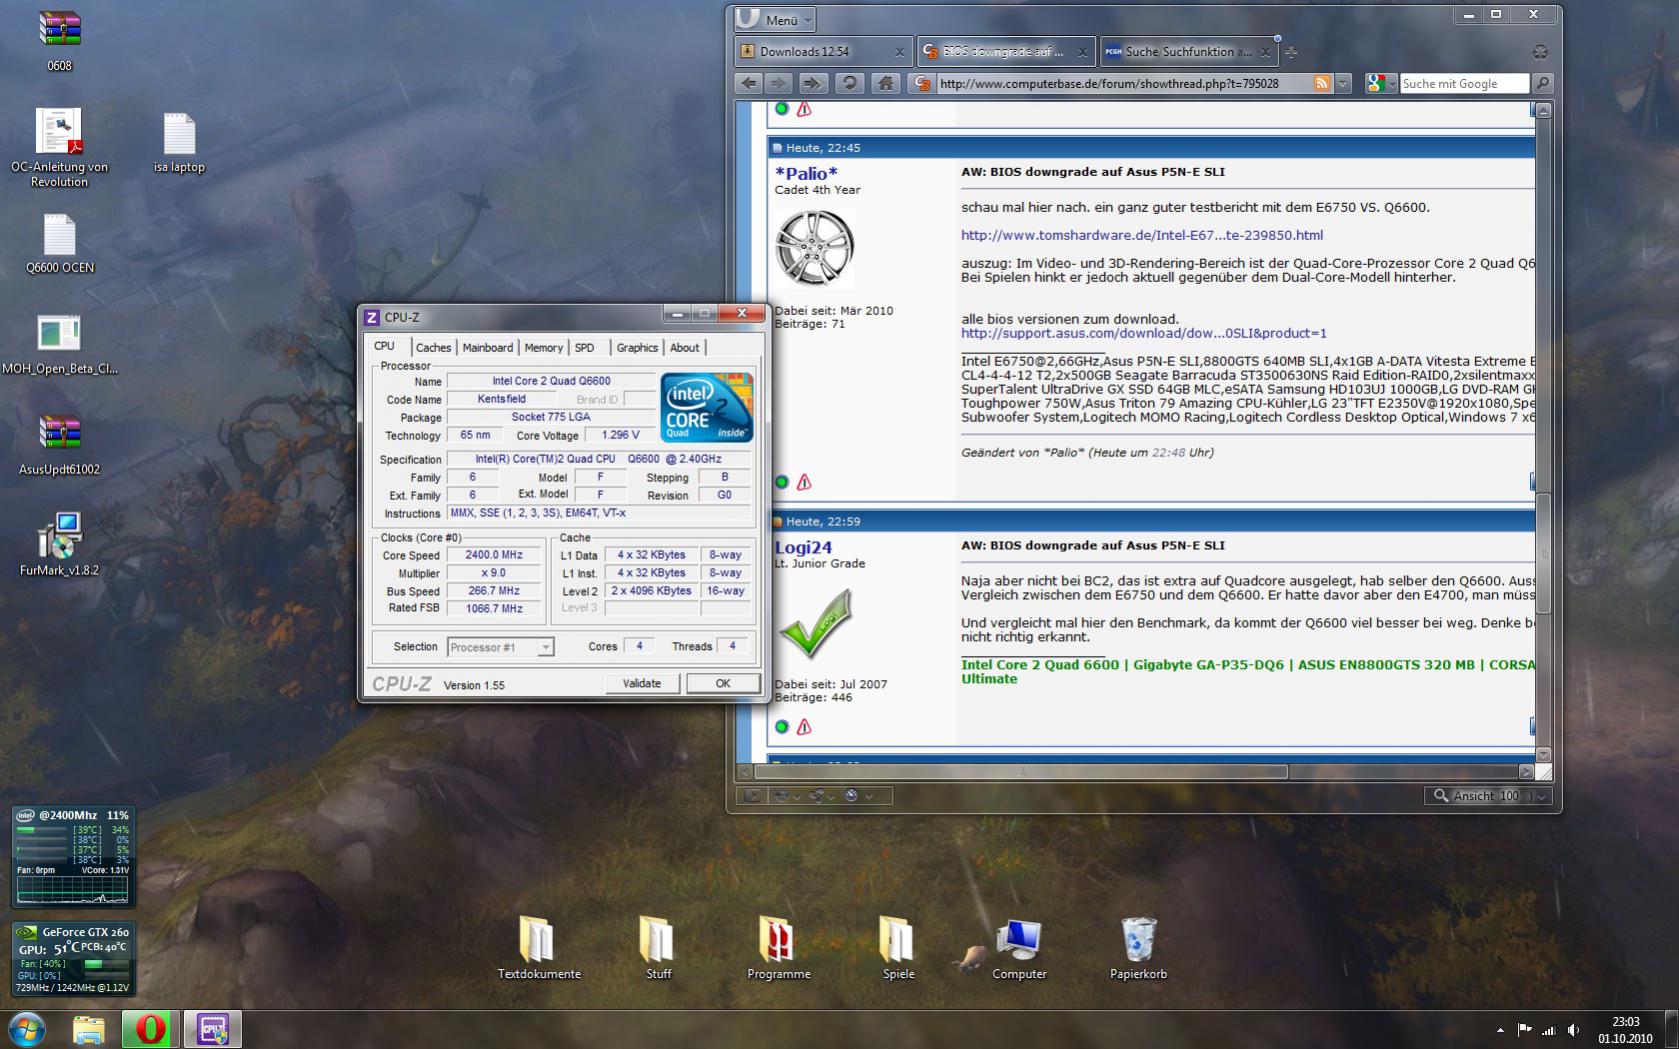Image resolution: width=1679 pixels, height=1049 pixels.
Task: Open the SPD tab in CPU-Z
Action: point(585,348)
